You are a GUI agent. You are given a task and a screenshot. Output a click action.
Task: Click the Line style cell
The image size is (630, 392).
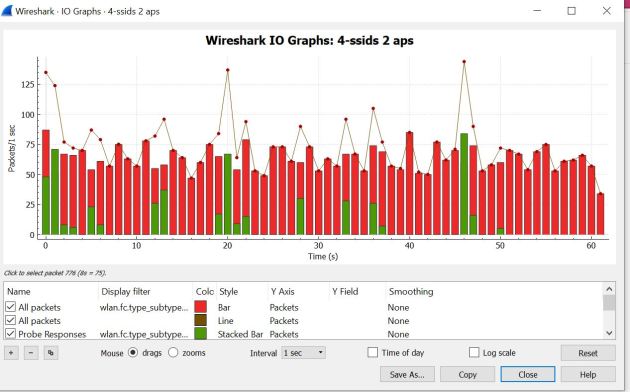click(225, 321)
